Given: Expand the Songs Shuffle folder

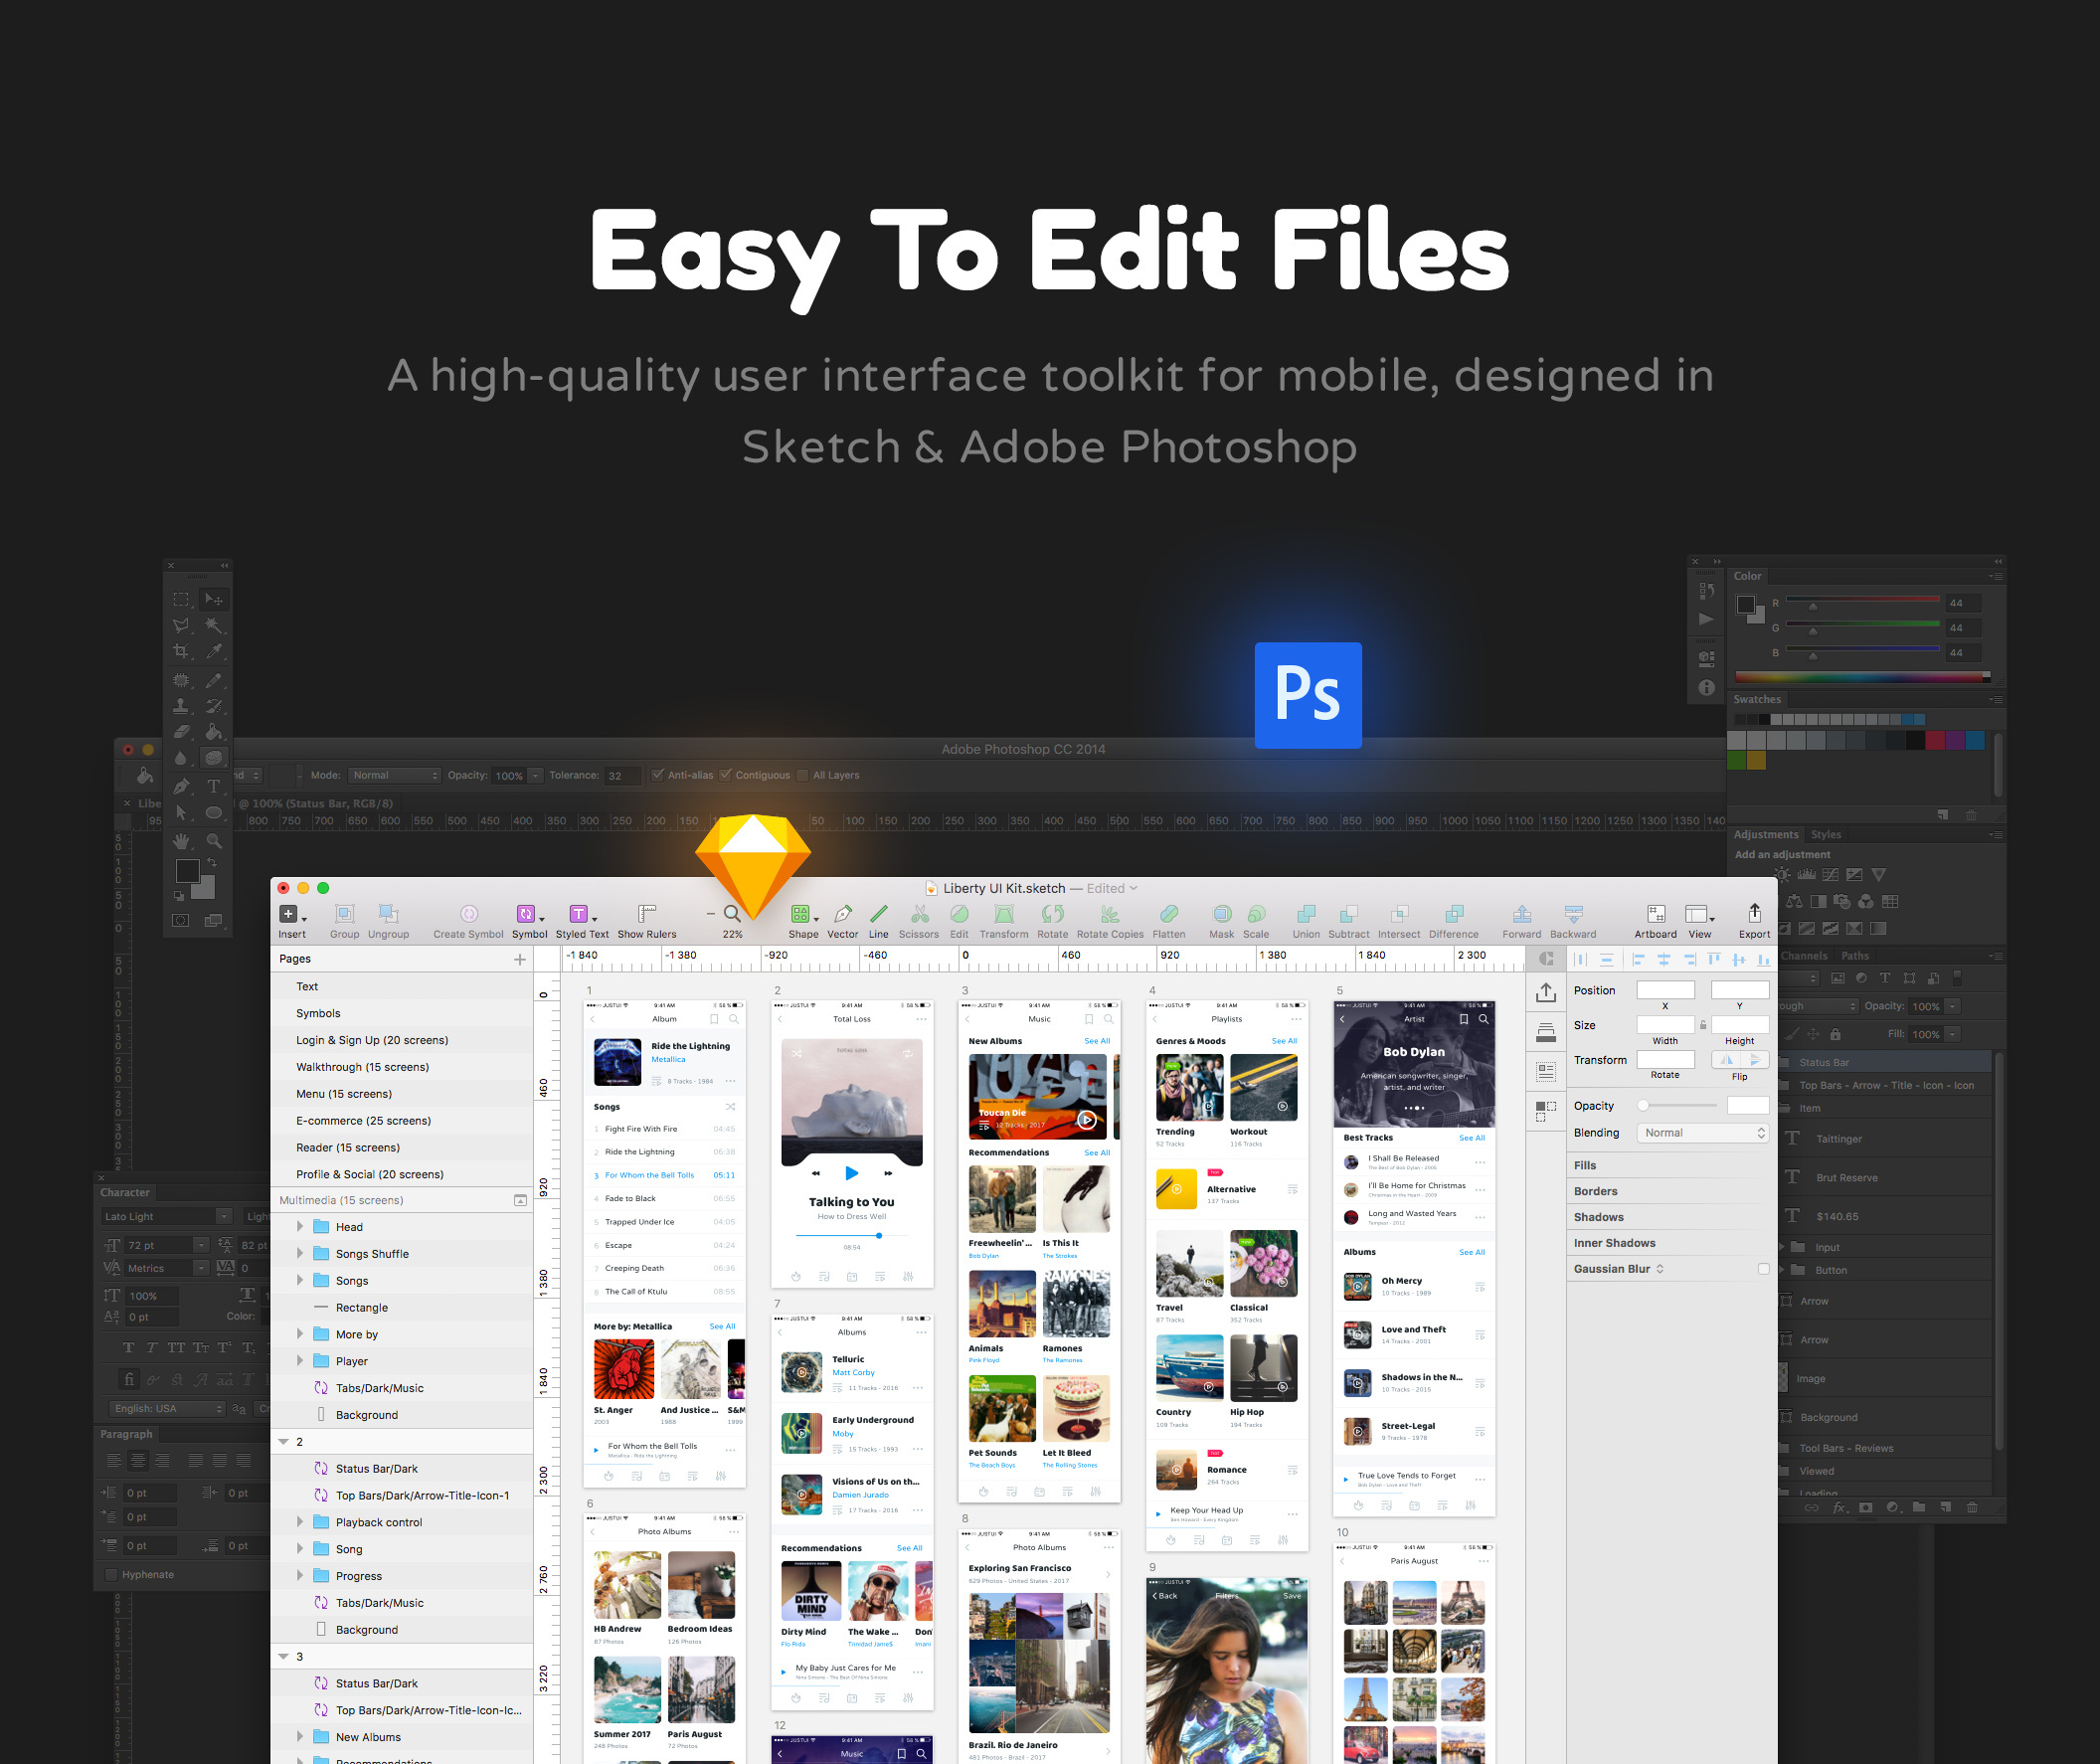Looking at the screenshot, I should coord(300,1253).
